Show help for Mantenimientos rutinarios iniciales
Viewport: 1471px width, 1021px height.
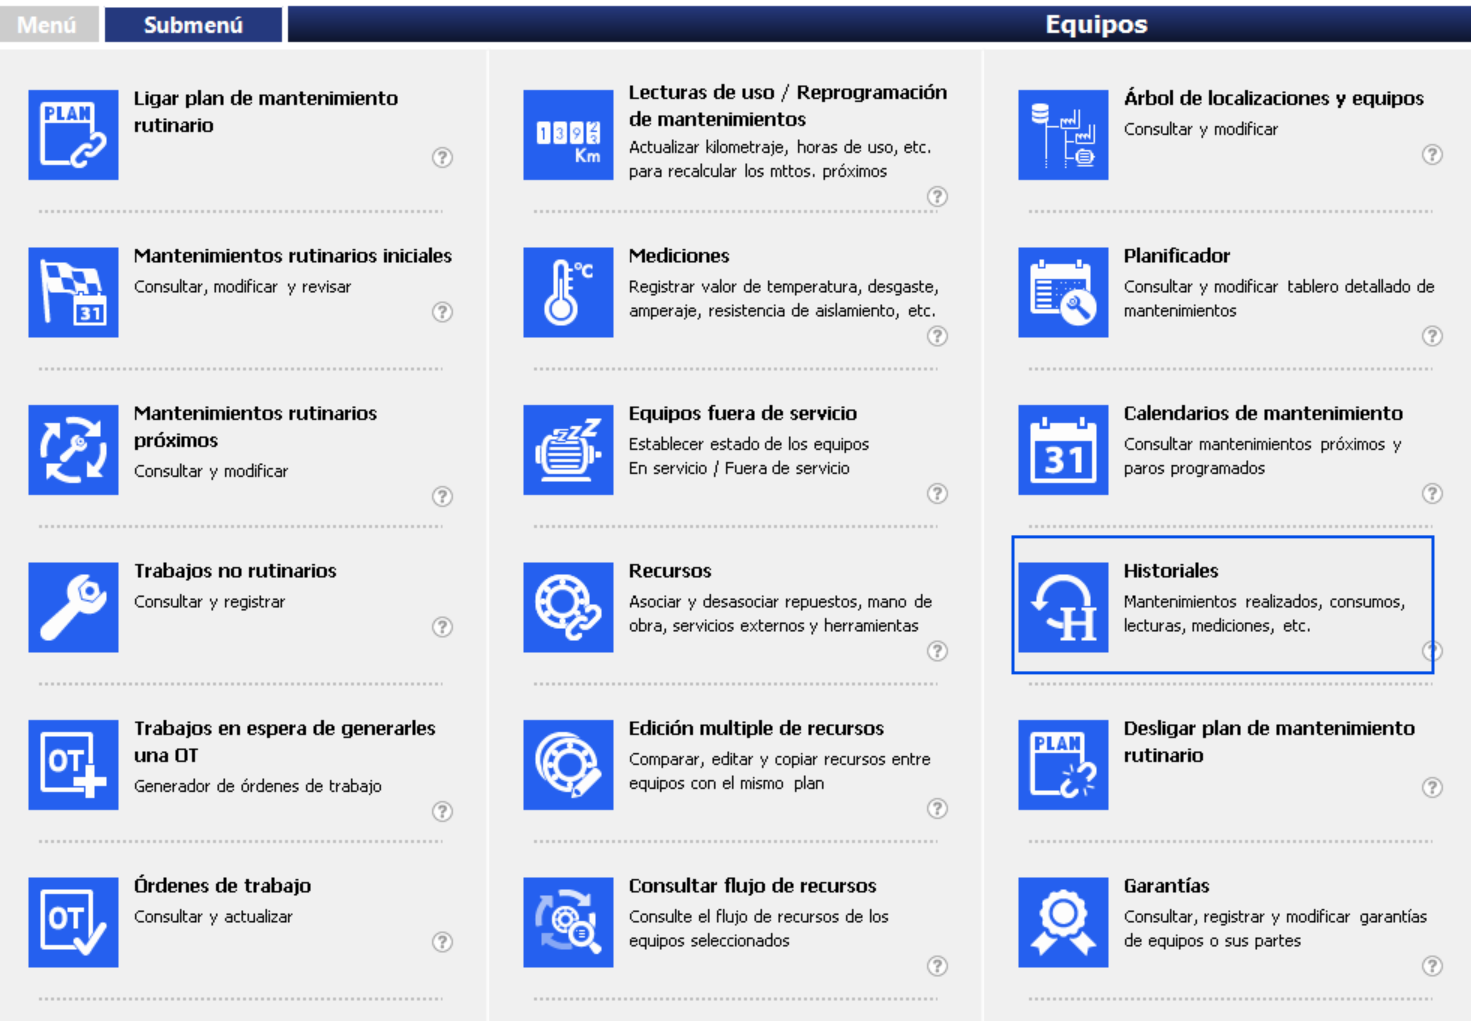442,312
